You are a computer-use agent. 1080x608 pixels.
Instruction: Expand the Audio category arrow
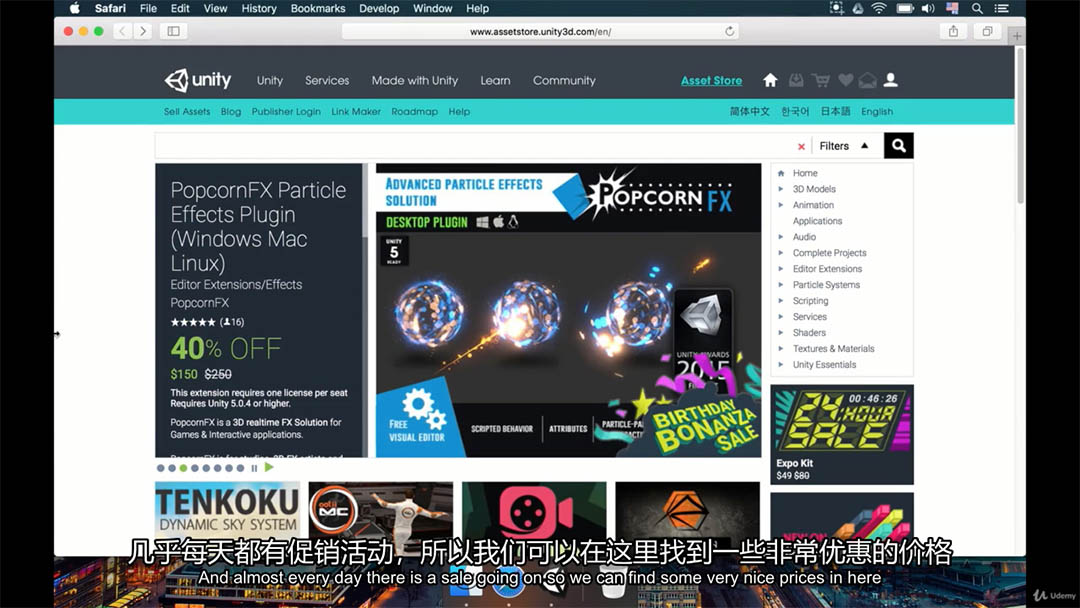point(780,237)
